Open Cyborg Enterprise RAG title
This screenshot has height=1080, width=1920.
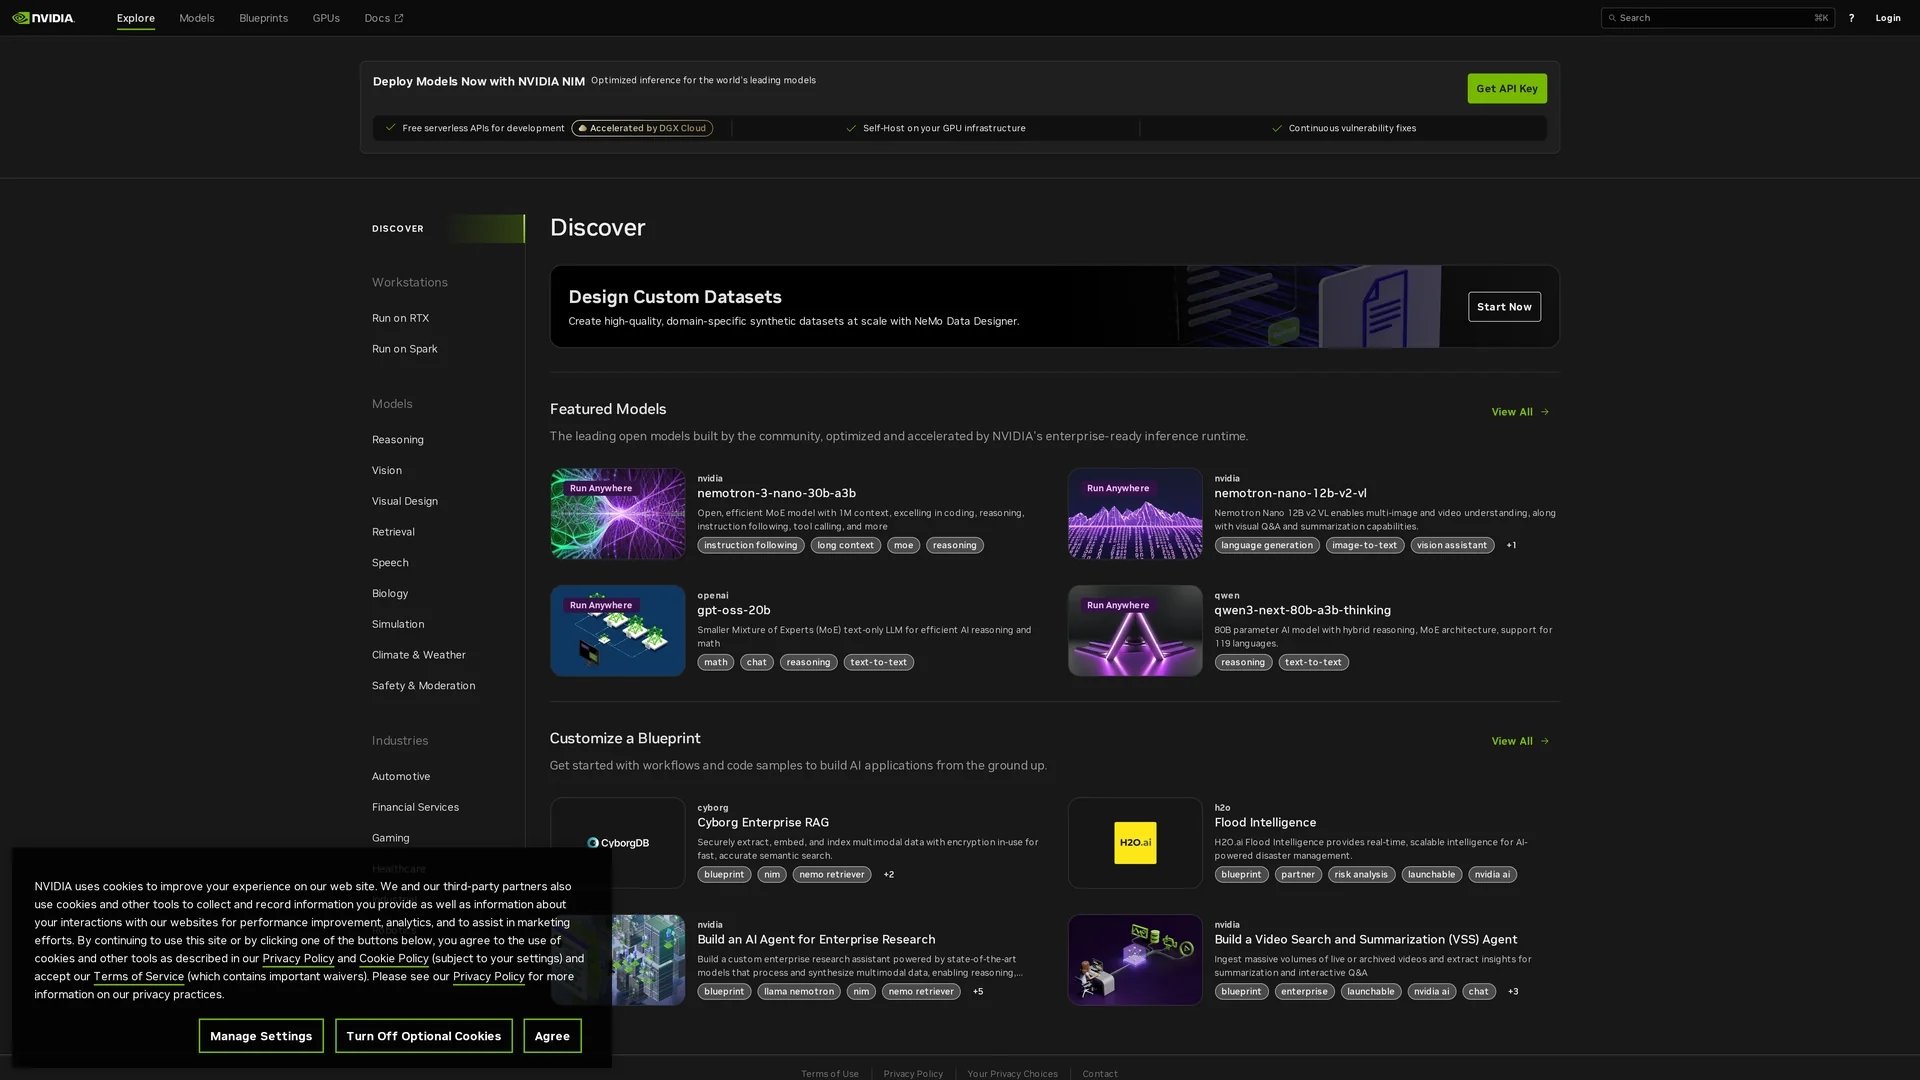tap(763, 822)
